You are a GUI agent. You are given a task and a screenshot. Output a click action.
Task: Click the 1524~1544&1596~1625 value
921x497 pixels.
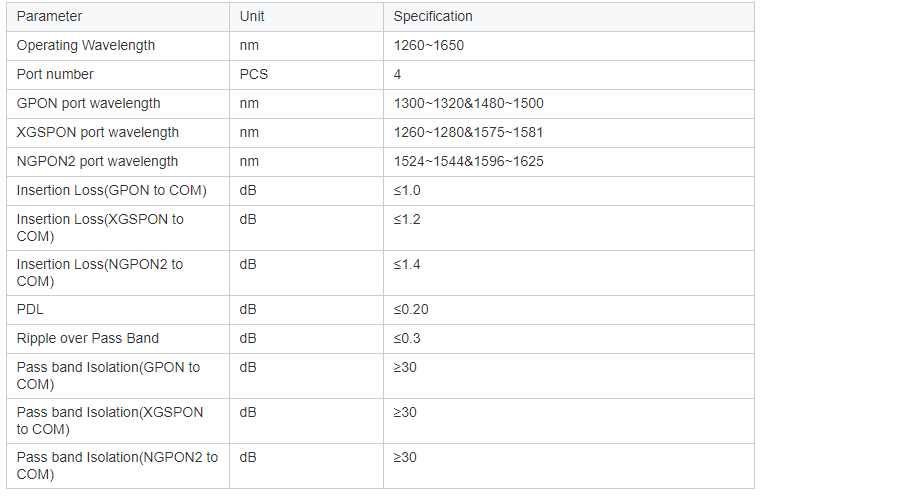(468, 161)
